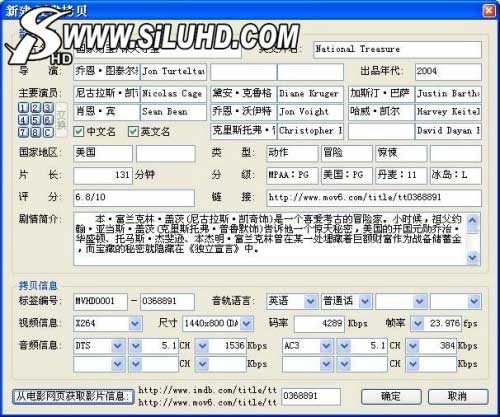
Task: Click the synopsis scrollbar down arrow
Action: pos(473,257)
